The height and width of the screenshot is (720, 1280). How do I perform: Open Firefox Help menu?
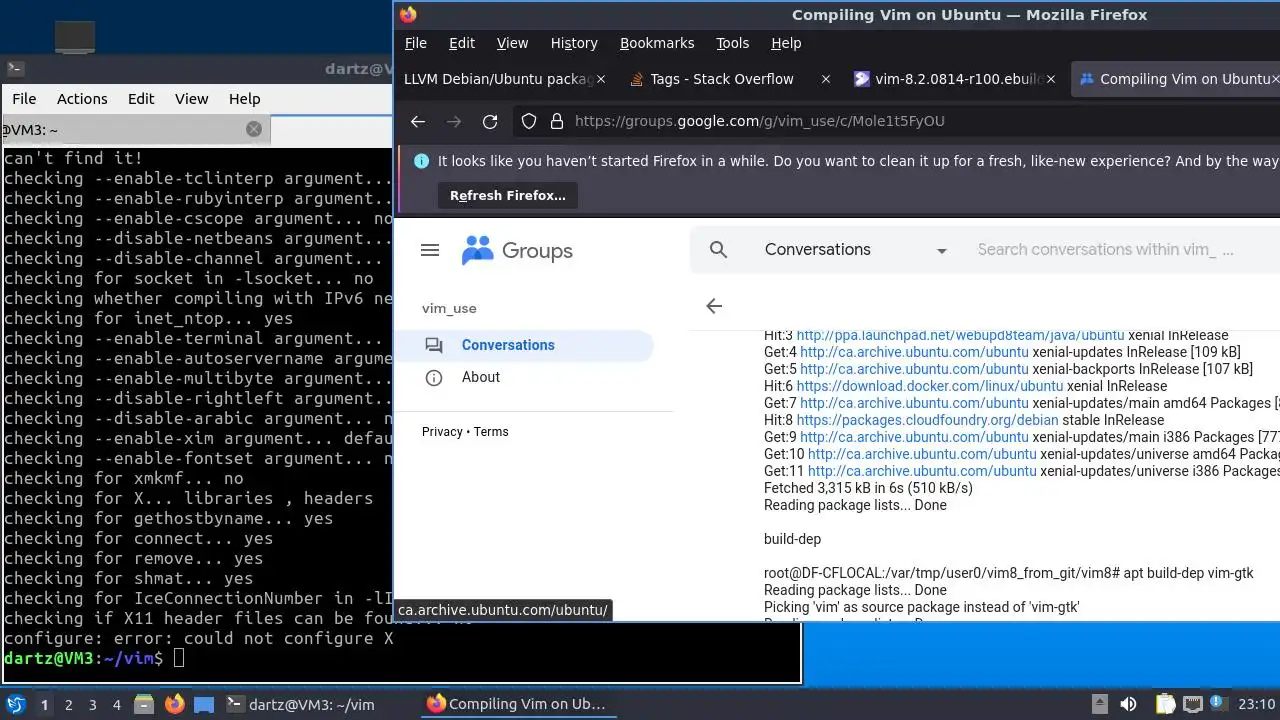pyautogui.click(x=786, y=43)
